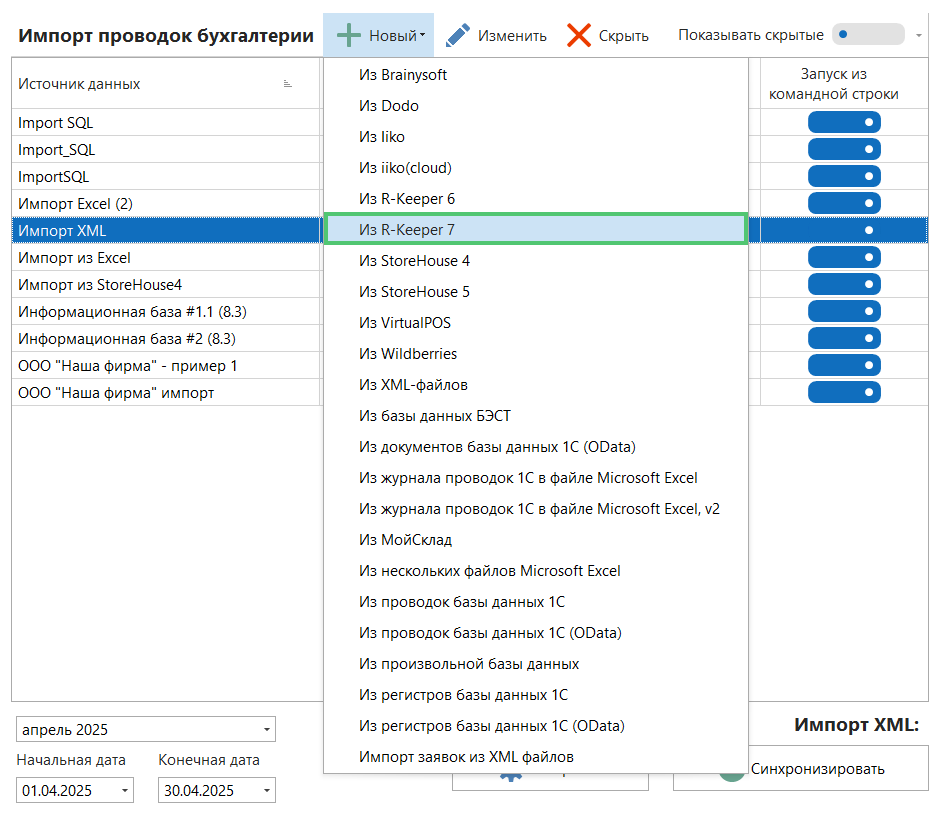
Task: Select Из Wildberries import option
Action: pos(408,354)
